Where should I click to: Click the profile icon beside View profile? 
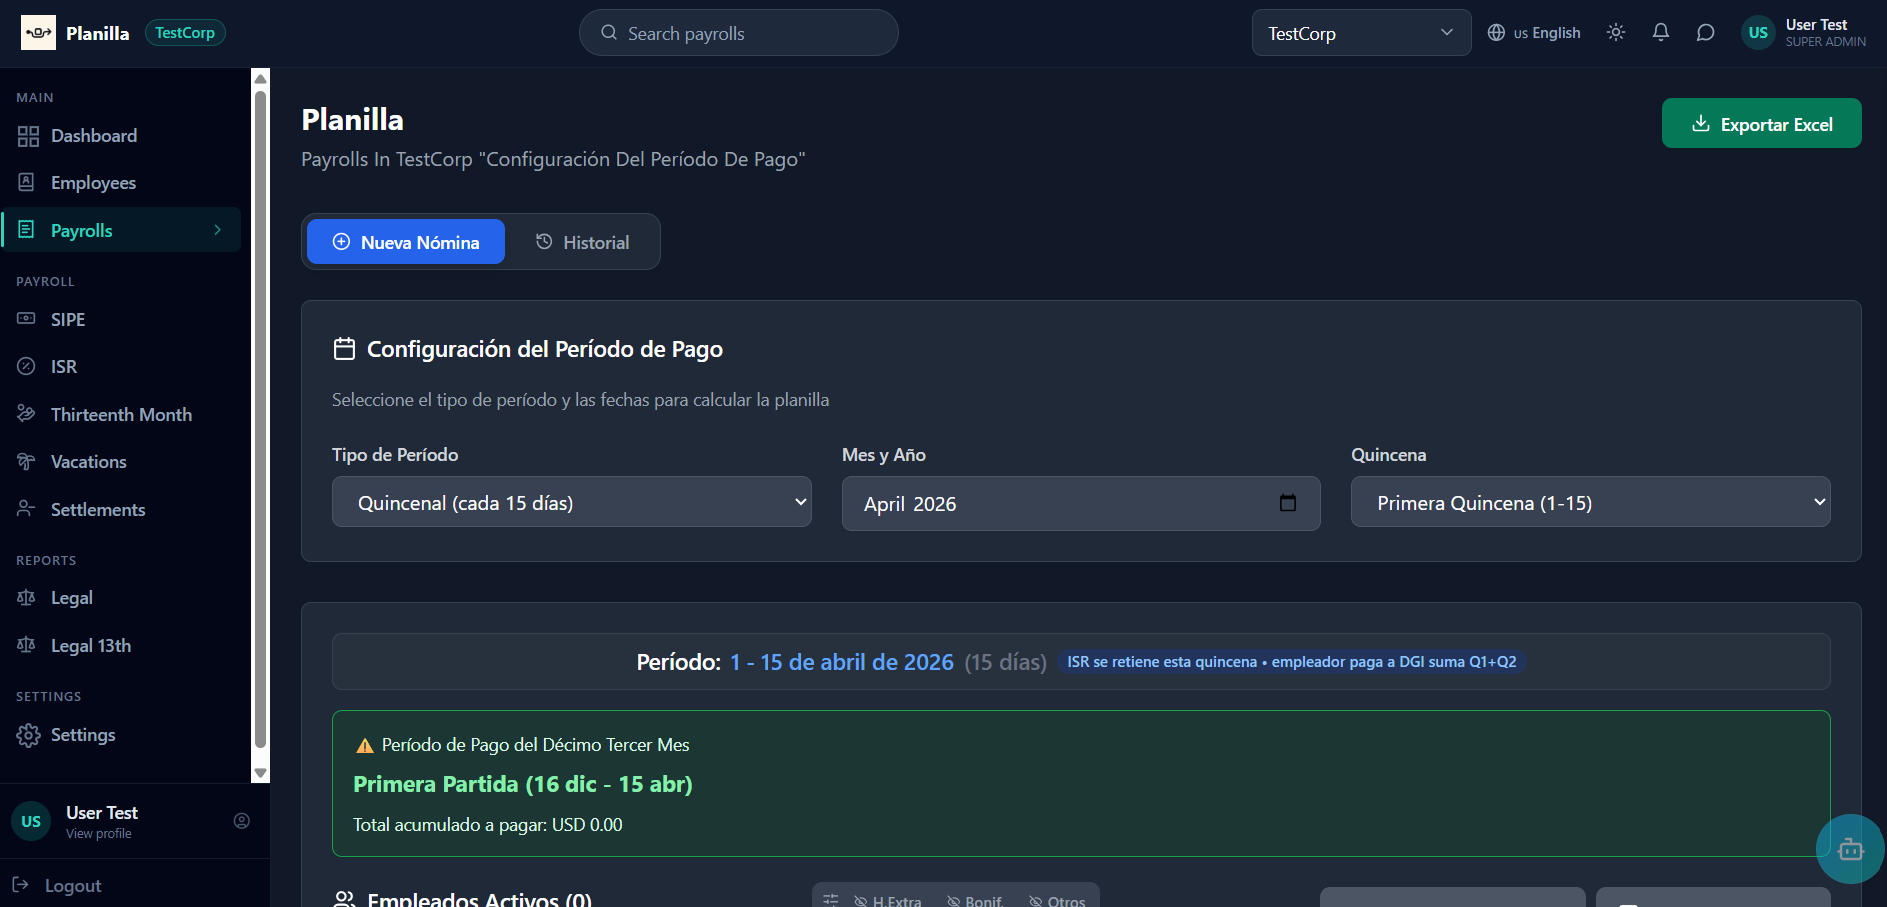[x=242, y=821]
